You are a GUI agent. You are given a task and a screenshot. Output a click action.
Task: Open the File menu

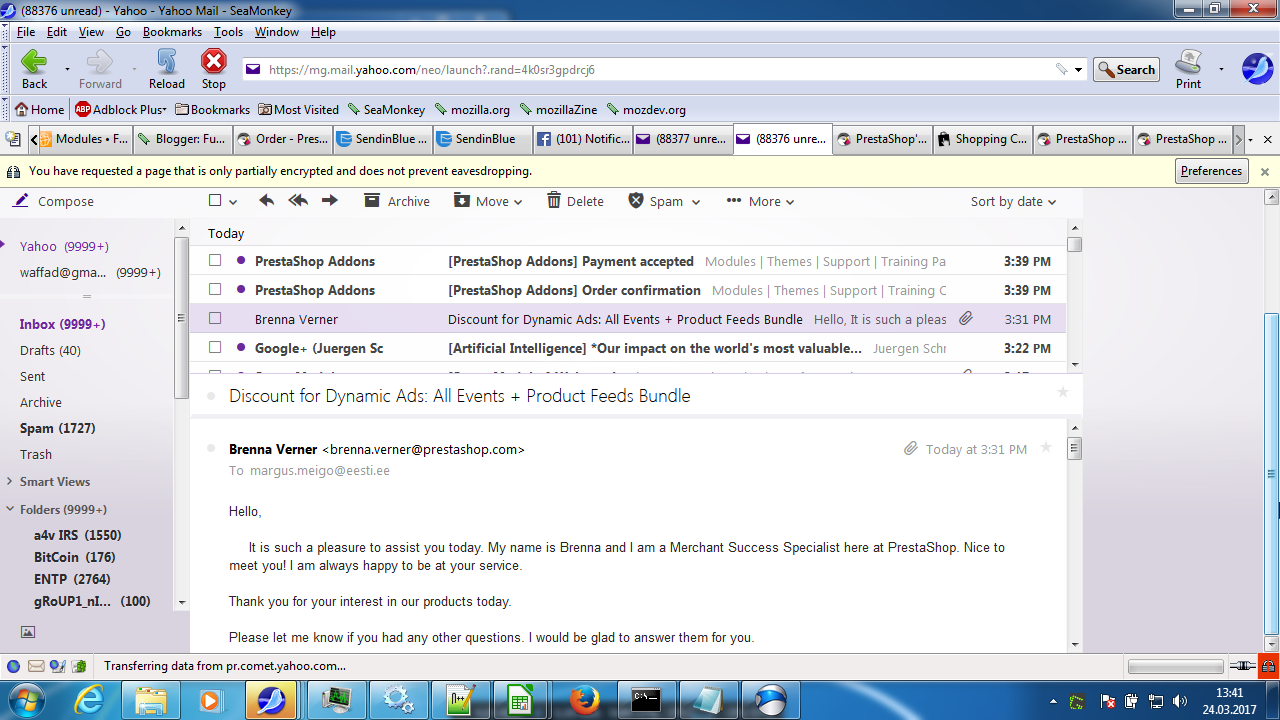[x=25, y=32]
